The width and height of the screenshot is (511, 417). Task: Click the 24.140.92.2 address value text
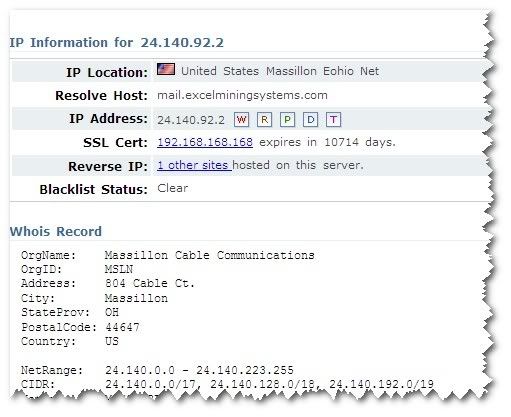(191, 120)
